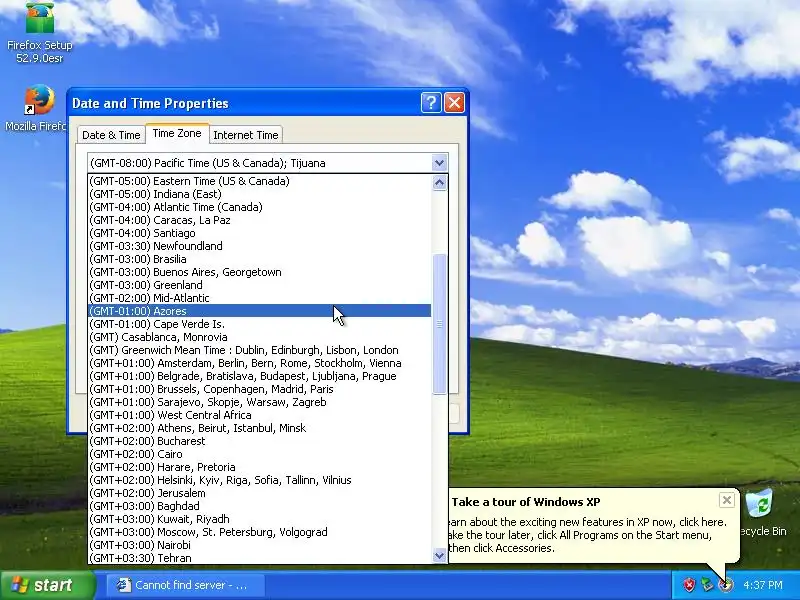Choose the Baghdad time zone

click(x=260, y=506)
